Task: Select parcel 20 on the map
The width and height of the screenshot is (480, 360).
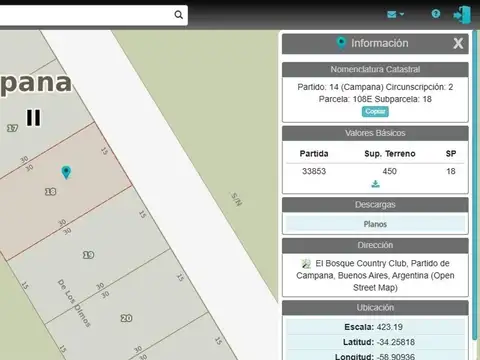Action: click(126, 318)
